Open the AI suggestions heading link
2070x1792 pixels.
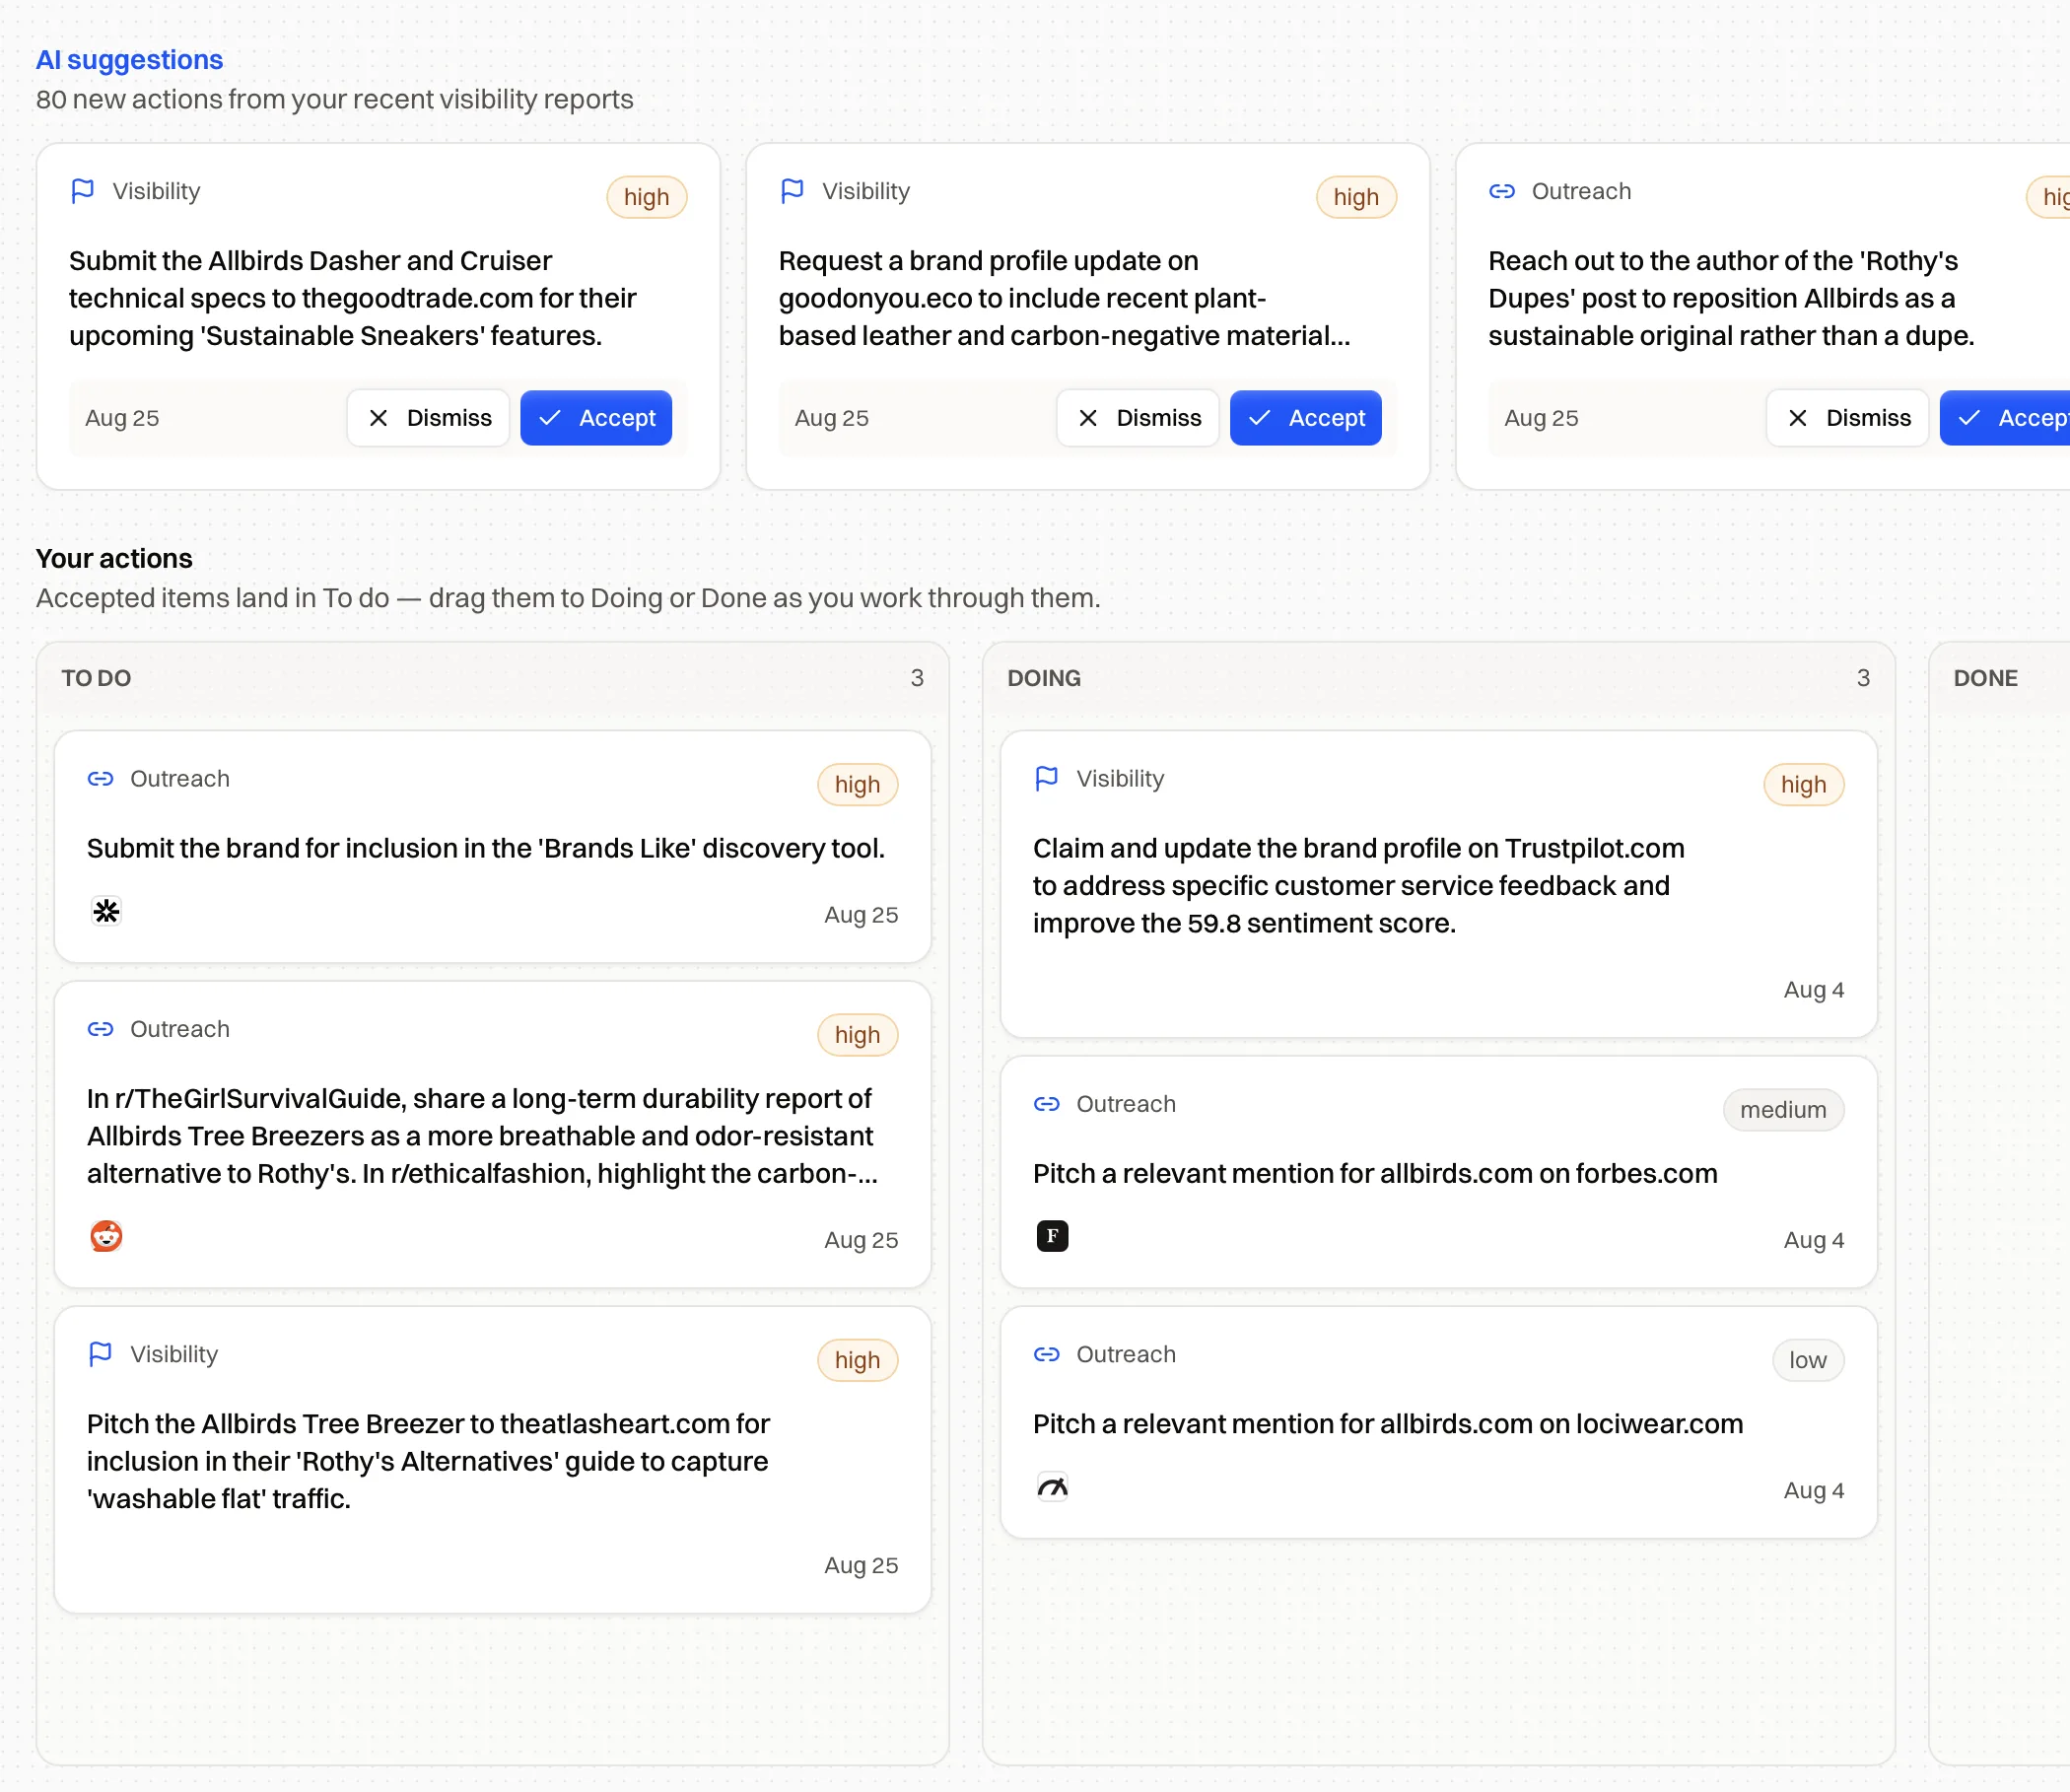pos(129,60)
